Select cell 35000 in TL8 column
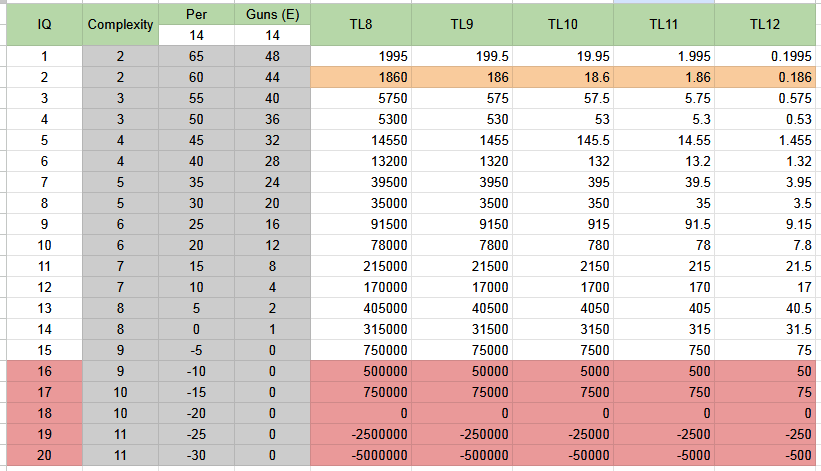 point(361,203)
